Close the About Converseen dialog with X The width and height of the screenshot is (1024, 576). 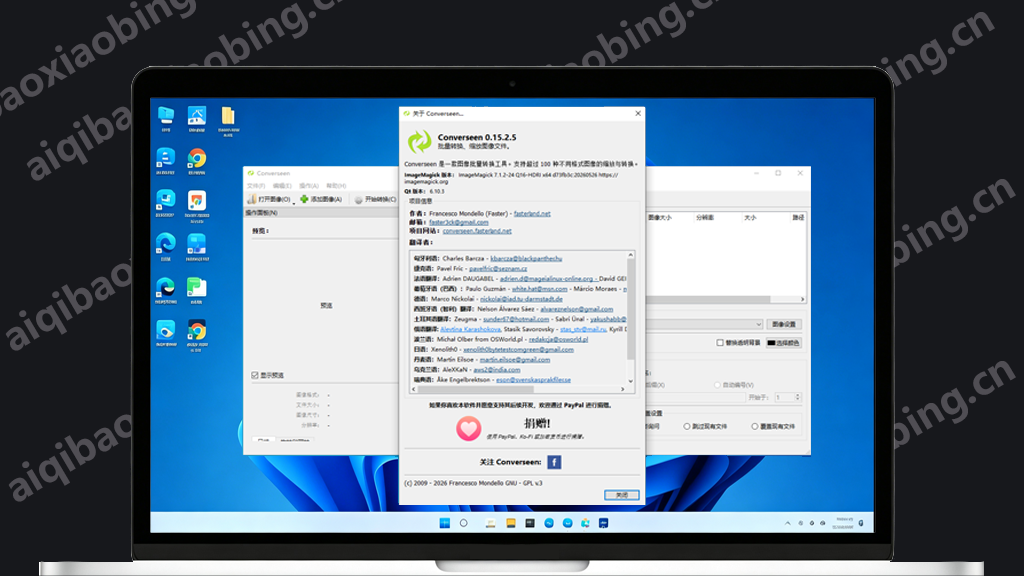638,113
